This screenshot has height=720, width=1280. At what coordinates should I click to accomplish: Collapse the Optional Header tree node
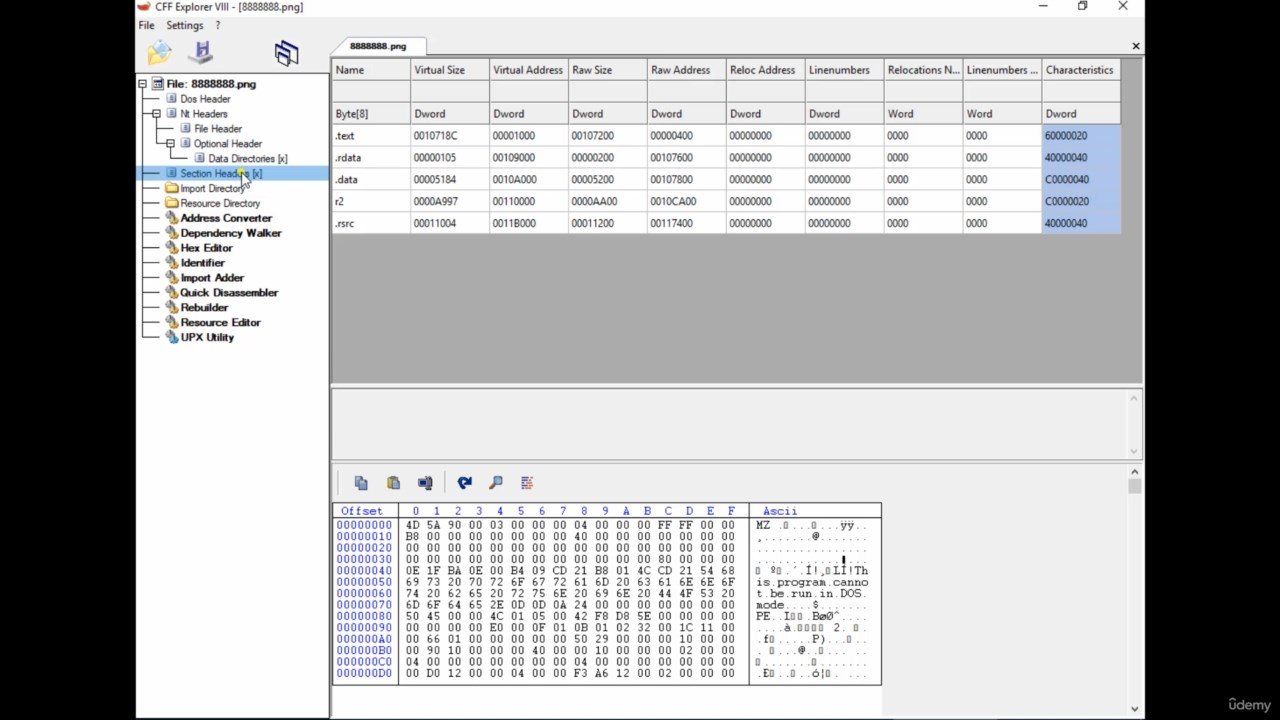(171, 144)
